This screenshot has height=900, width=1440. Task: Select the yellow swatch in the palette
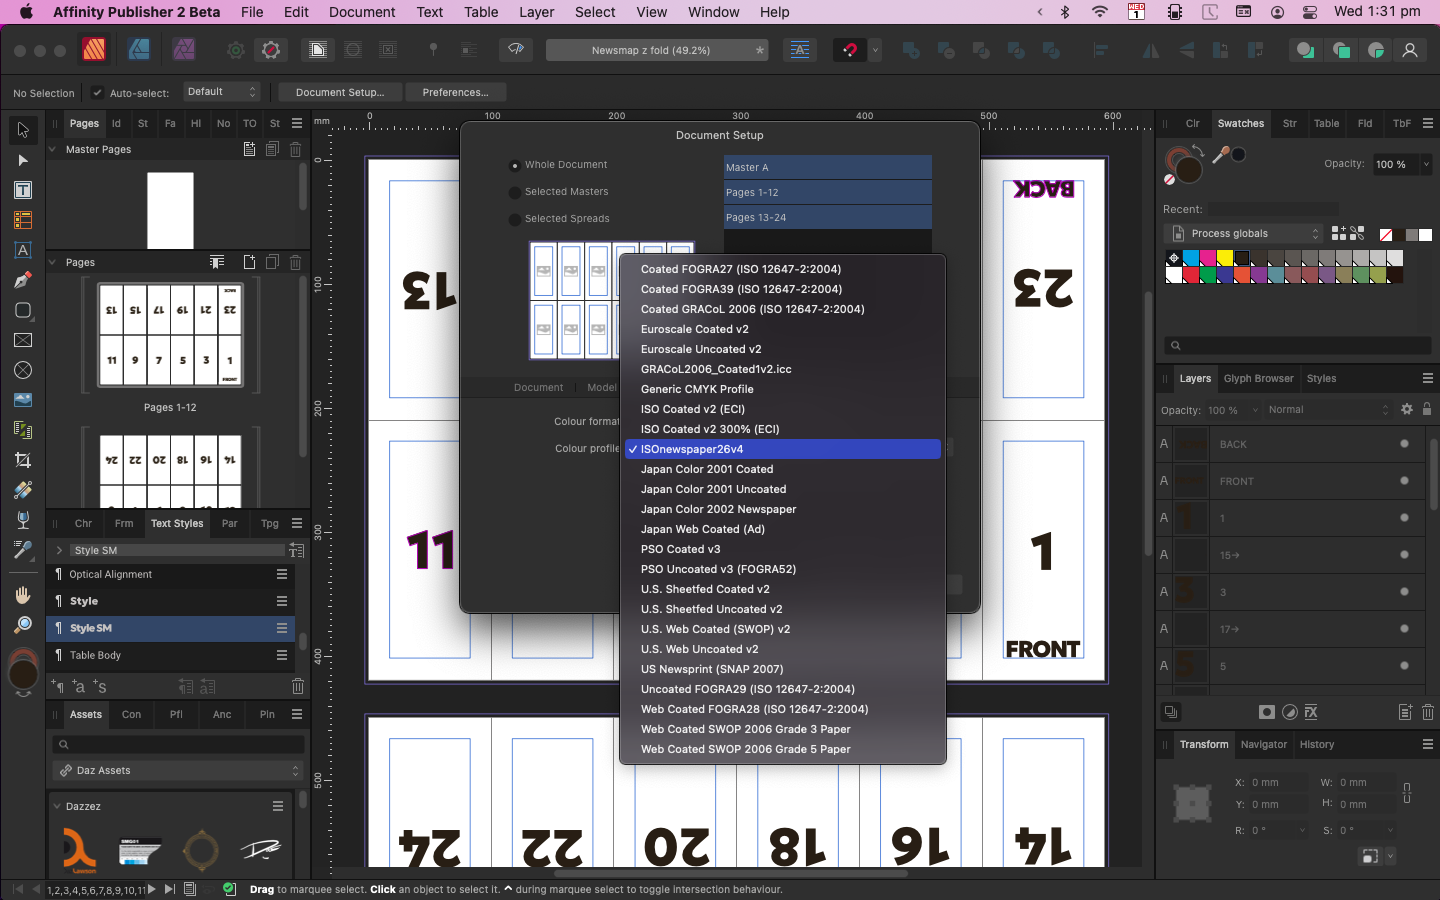(1224, 259)
